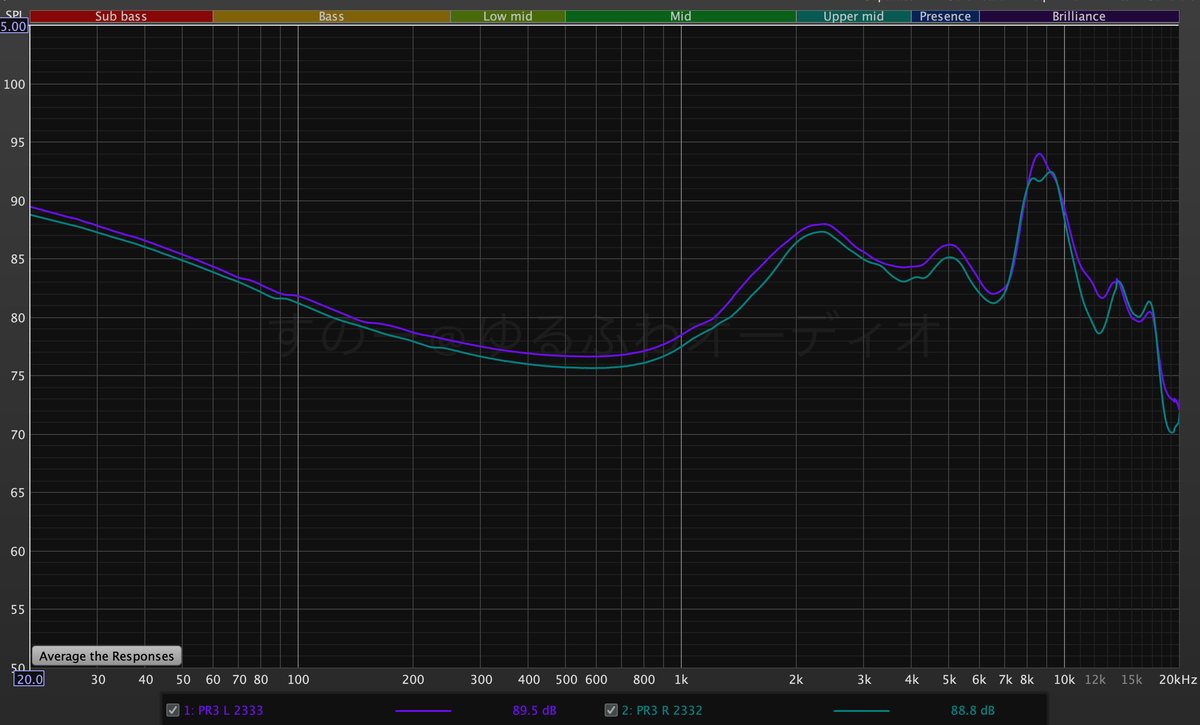Click the Brilliance band label
Viewport: 1200px width, 725px height.
pyautogui.click(x=1079, y=16)
